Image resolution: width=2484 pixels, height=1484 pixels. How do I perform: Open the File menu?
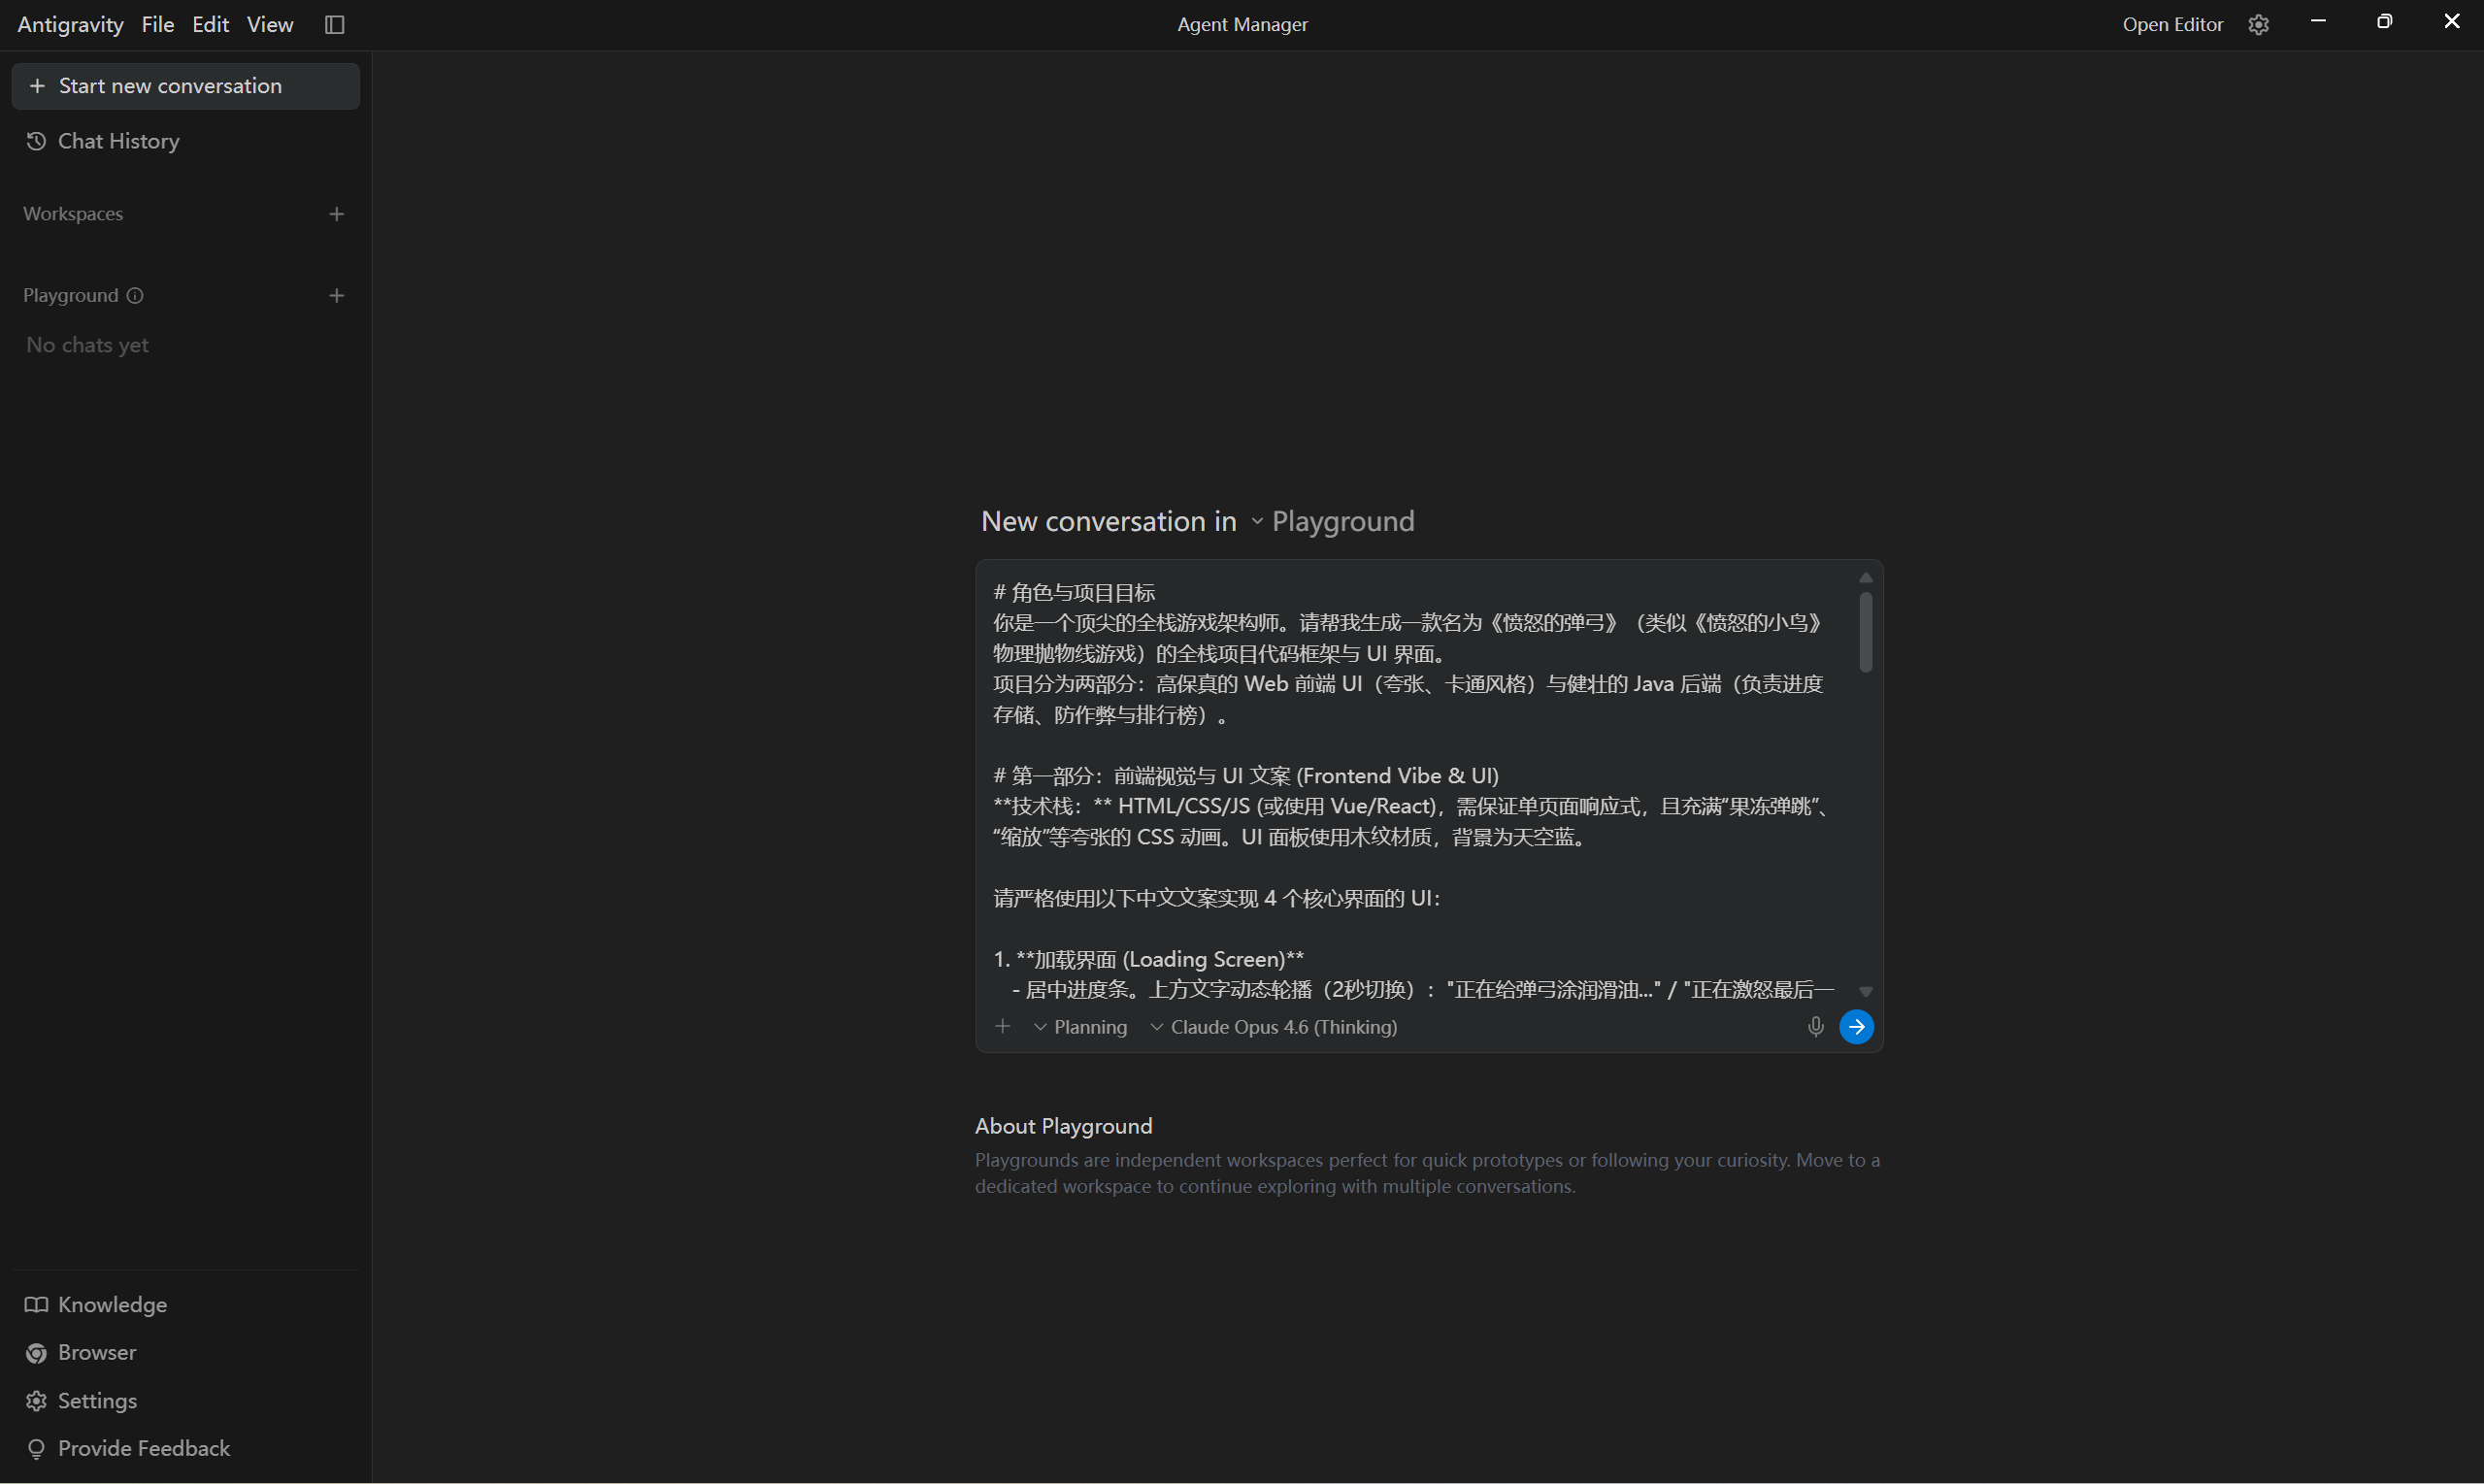click(x=157, y=24)
